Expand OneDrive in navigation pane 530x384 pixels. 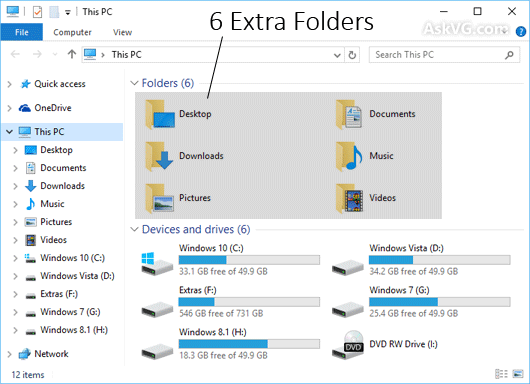coord(9,108)
